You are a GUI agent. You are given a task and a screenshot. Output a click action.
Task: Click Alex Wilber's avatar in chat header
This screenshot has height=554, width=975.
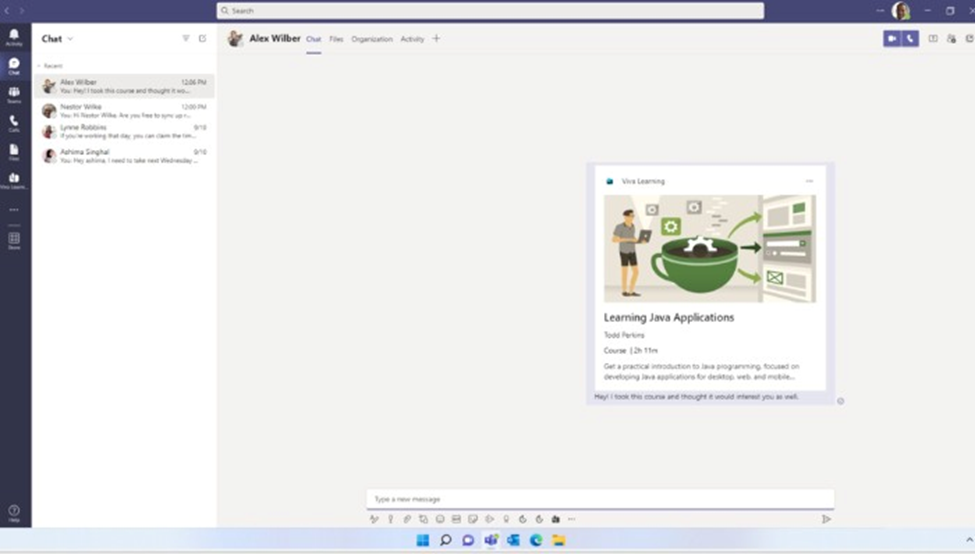point(235,39)
